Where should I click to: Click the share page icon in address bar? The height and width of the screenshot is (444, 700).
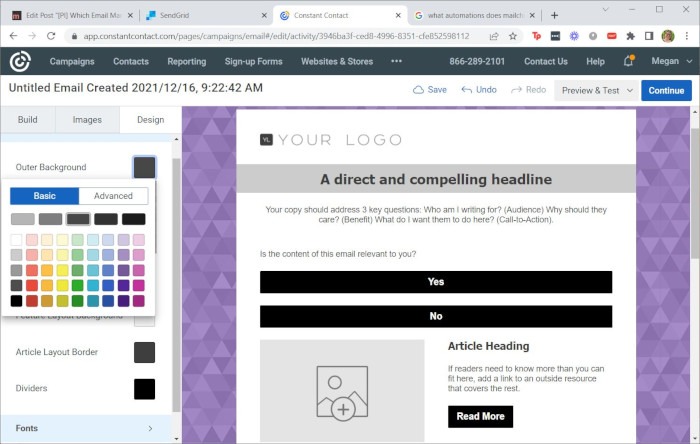coord(494,36)
